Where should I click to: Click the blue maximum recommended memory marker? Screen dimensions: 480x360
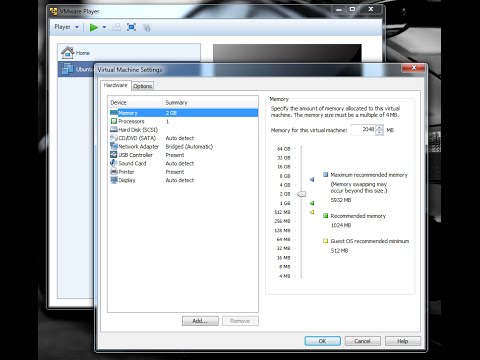(312, 179)
